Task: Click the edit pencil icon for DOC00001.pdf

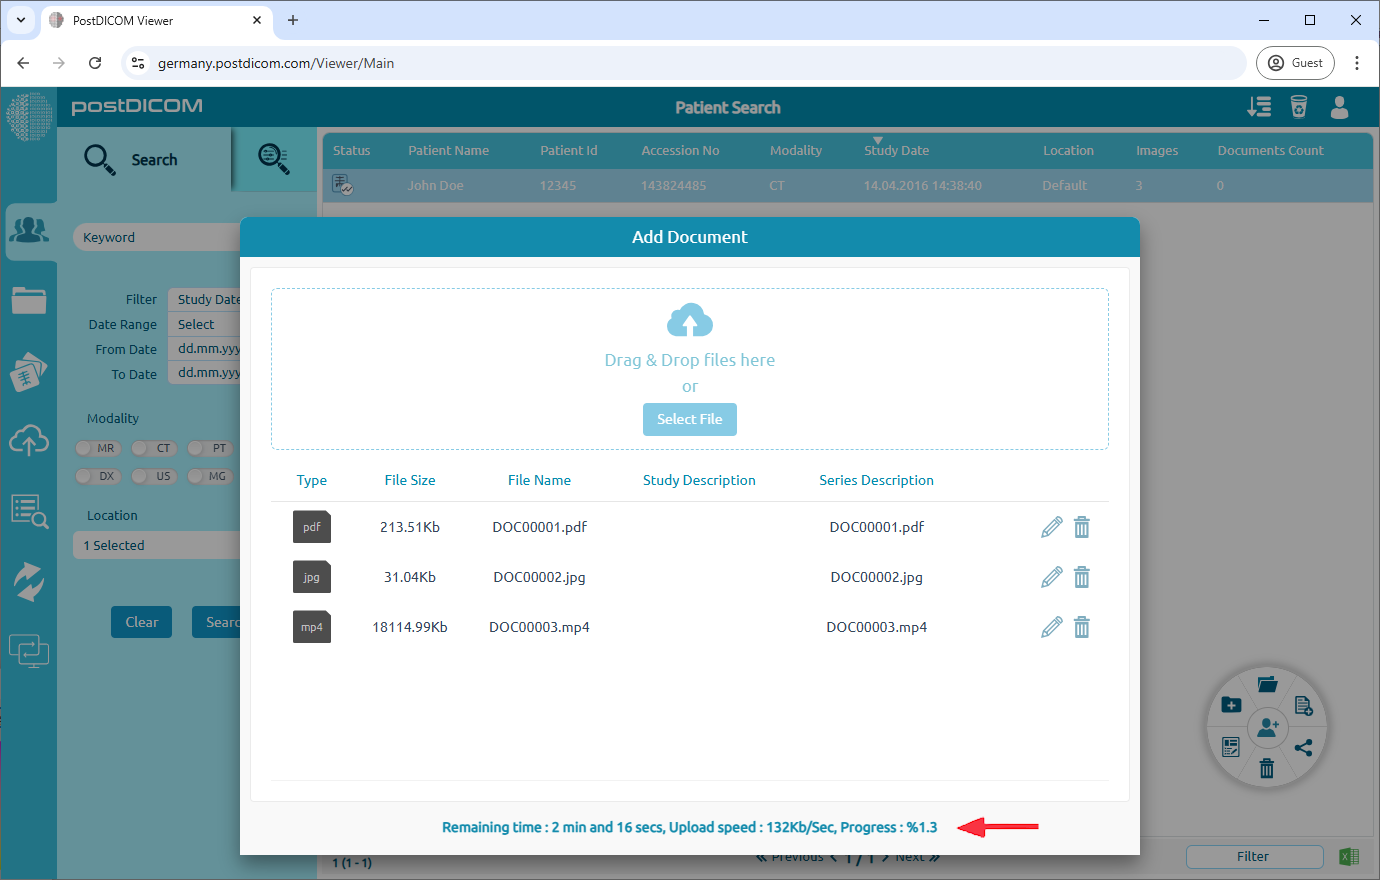Action: tap(1051, 526)
